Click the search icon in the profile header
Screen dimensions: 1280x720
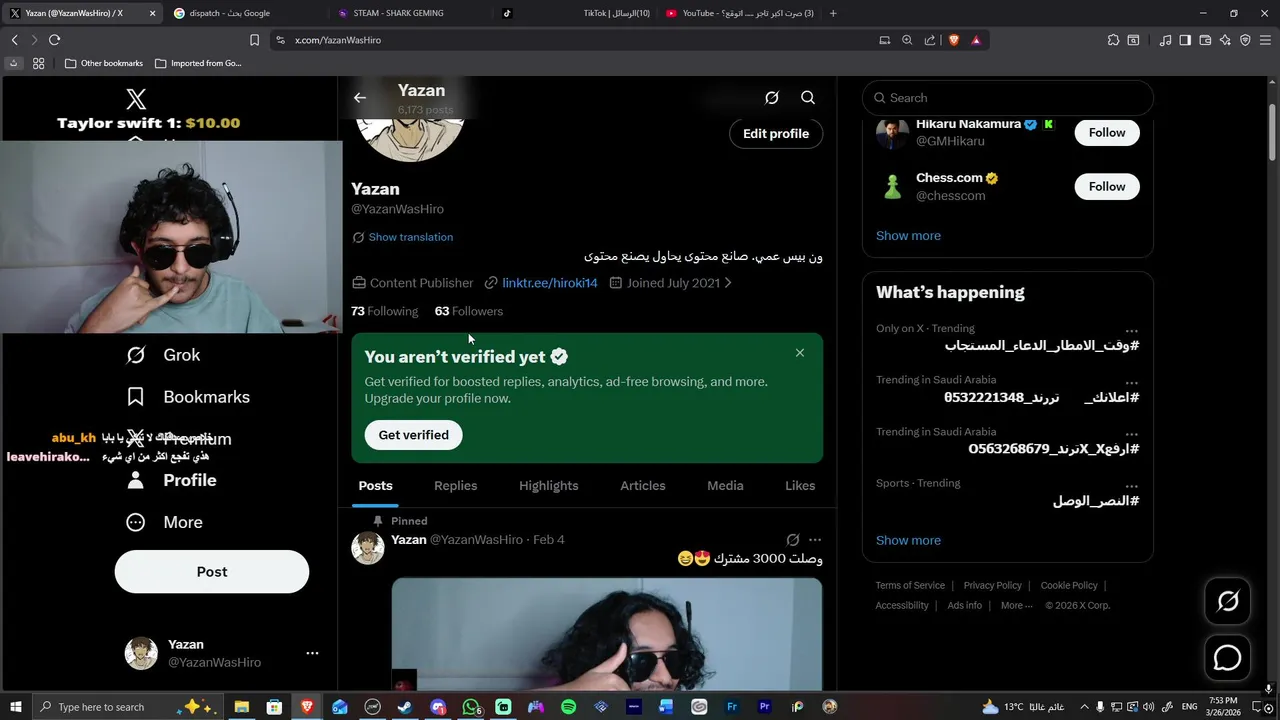[x=808, y=98]
